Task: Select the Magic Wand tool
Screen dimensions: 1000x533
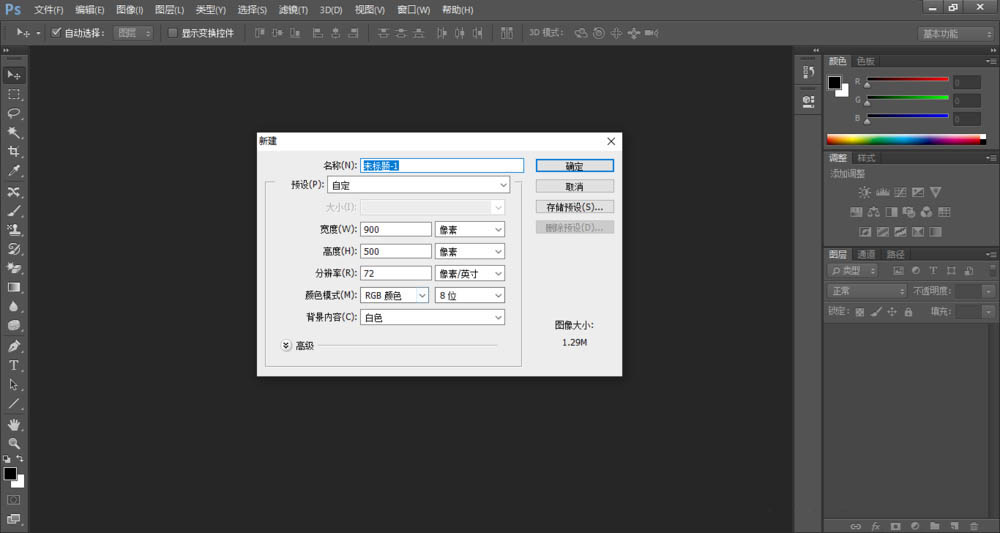Action: (14, 133)
